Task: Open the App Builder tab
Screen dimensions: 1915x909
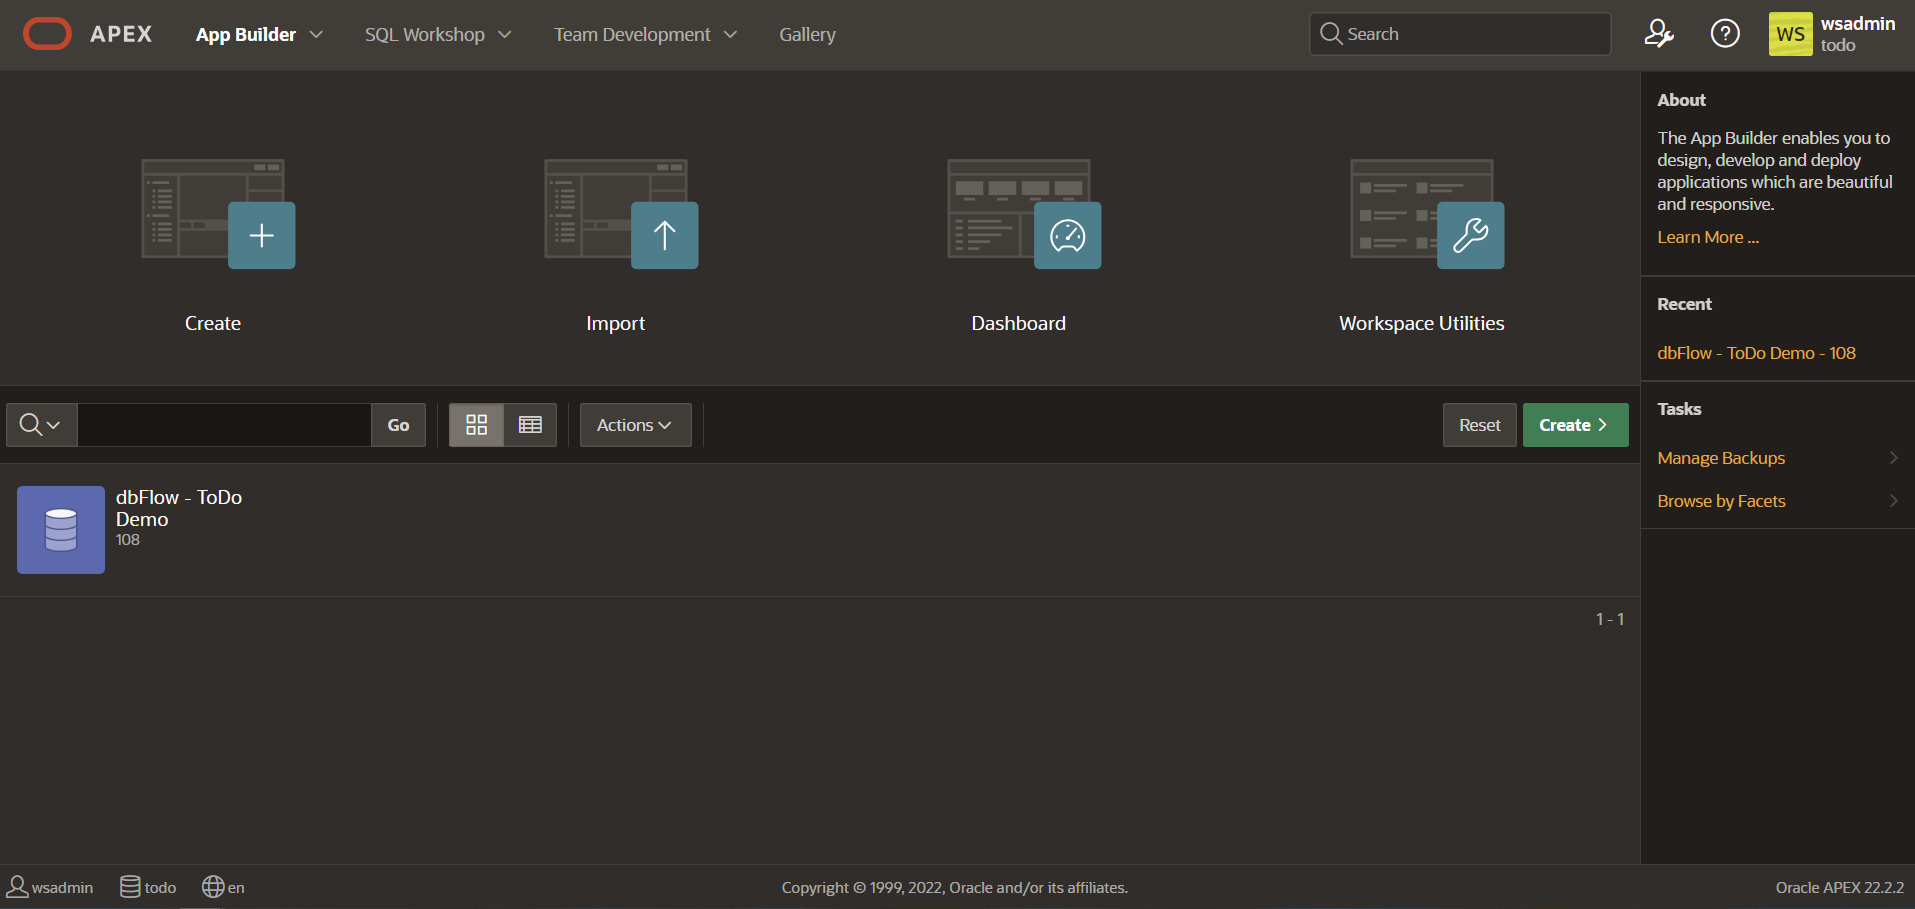Action: 246,34
